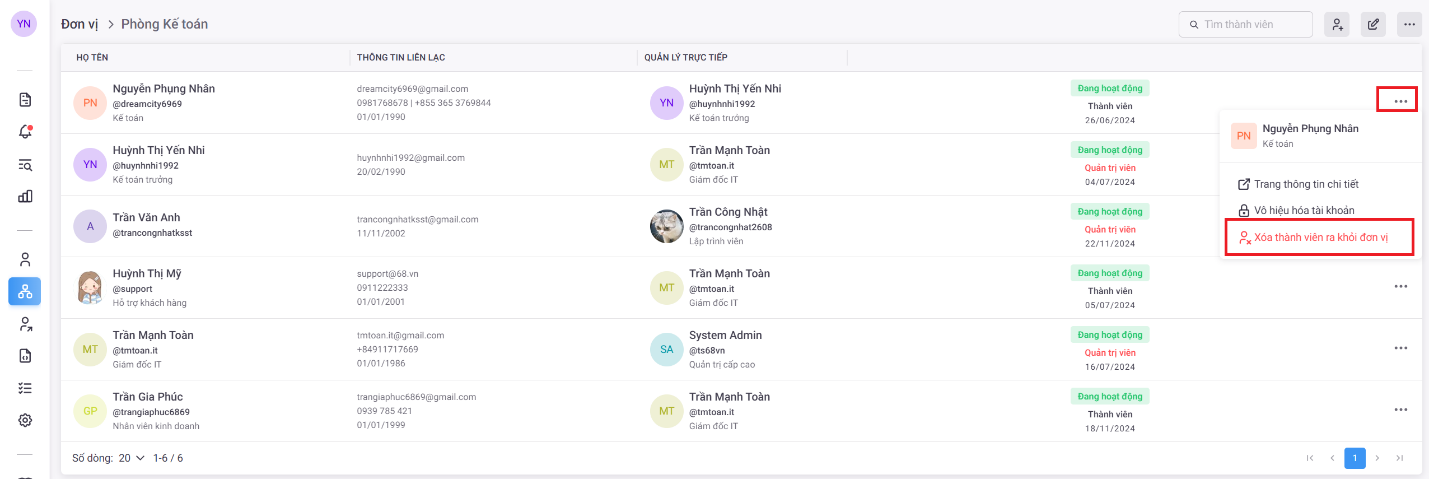The image size is (1429, 479).
Task: Click the organization units sidebar icon
Action: [25, 291]
